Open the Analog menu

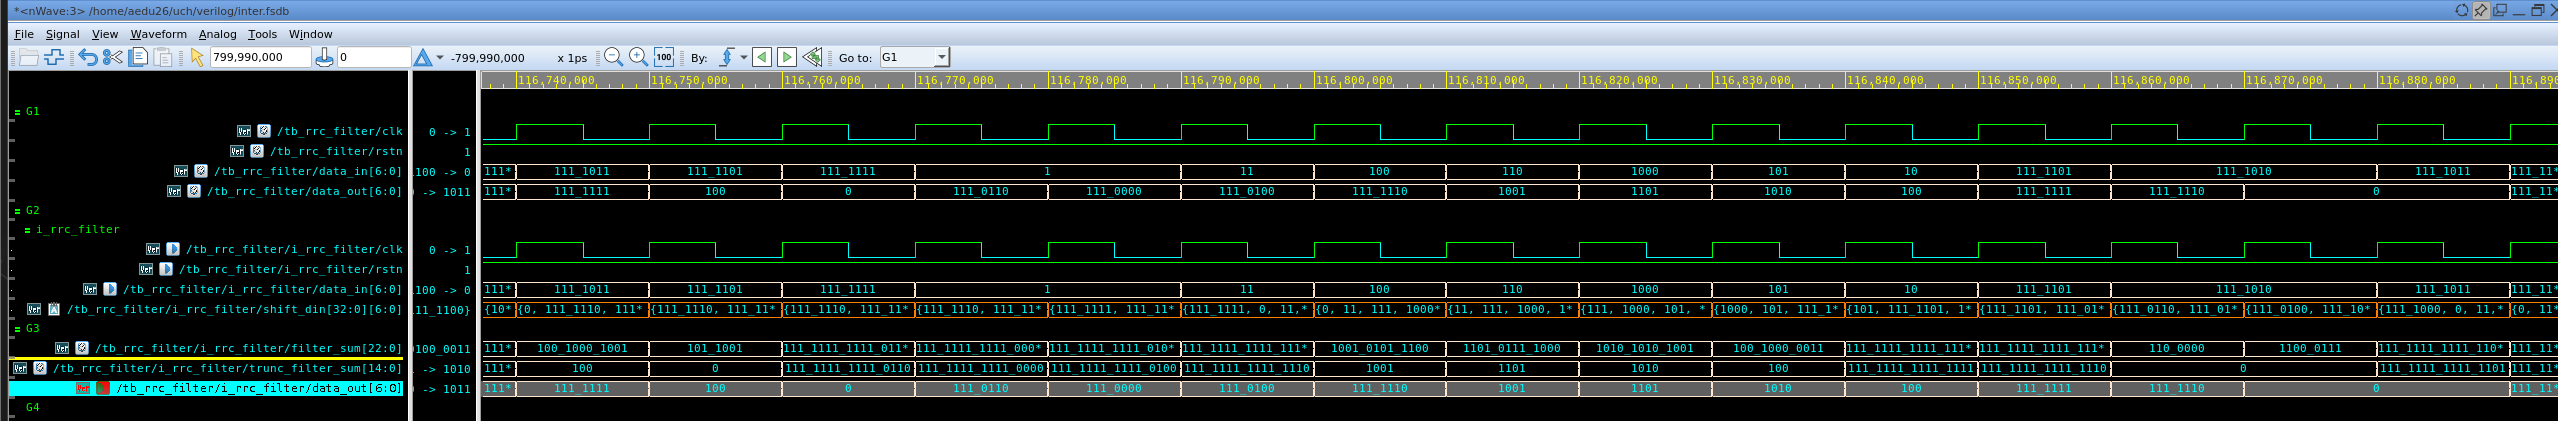coord(217,34)
